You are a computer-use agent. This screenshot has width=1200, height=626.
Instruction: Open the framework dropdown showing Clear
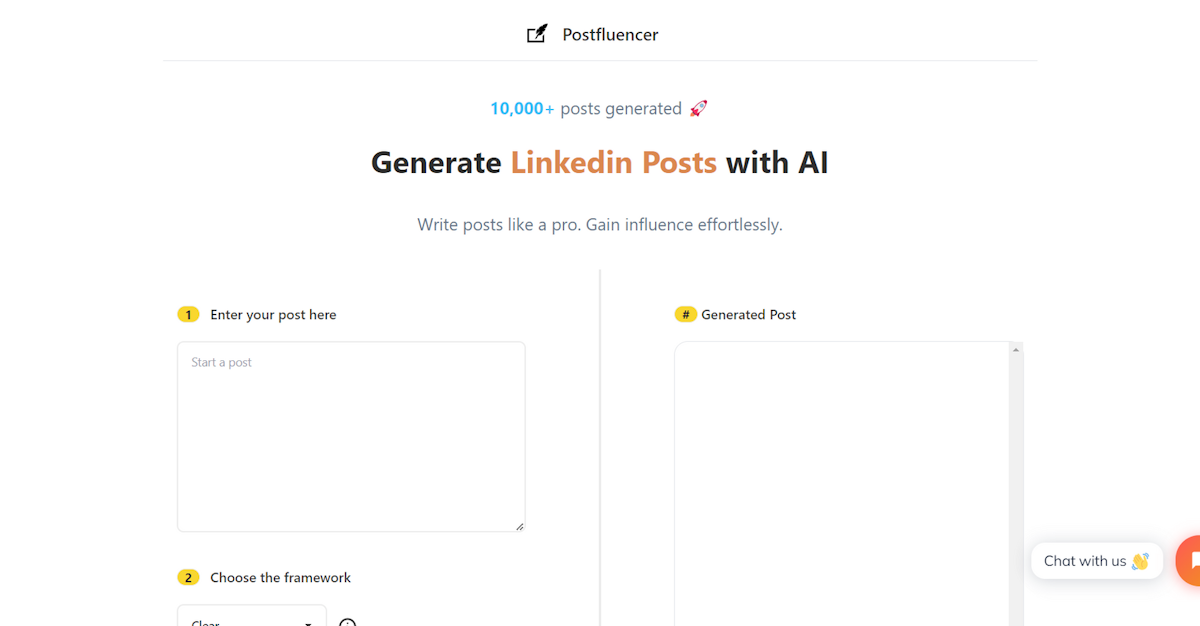tap(252, 616)
